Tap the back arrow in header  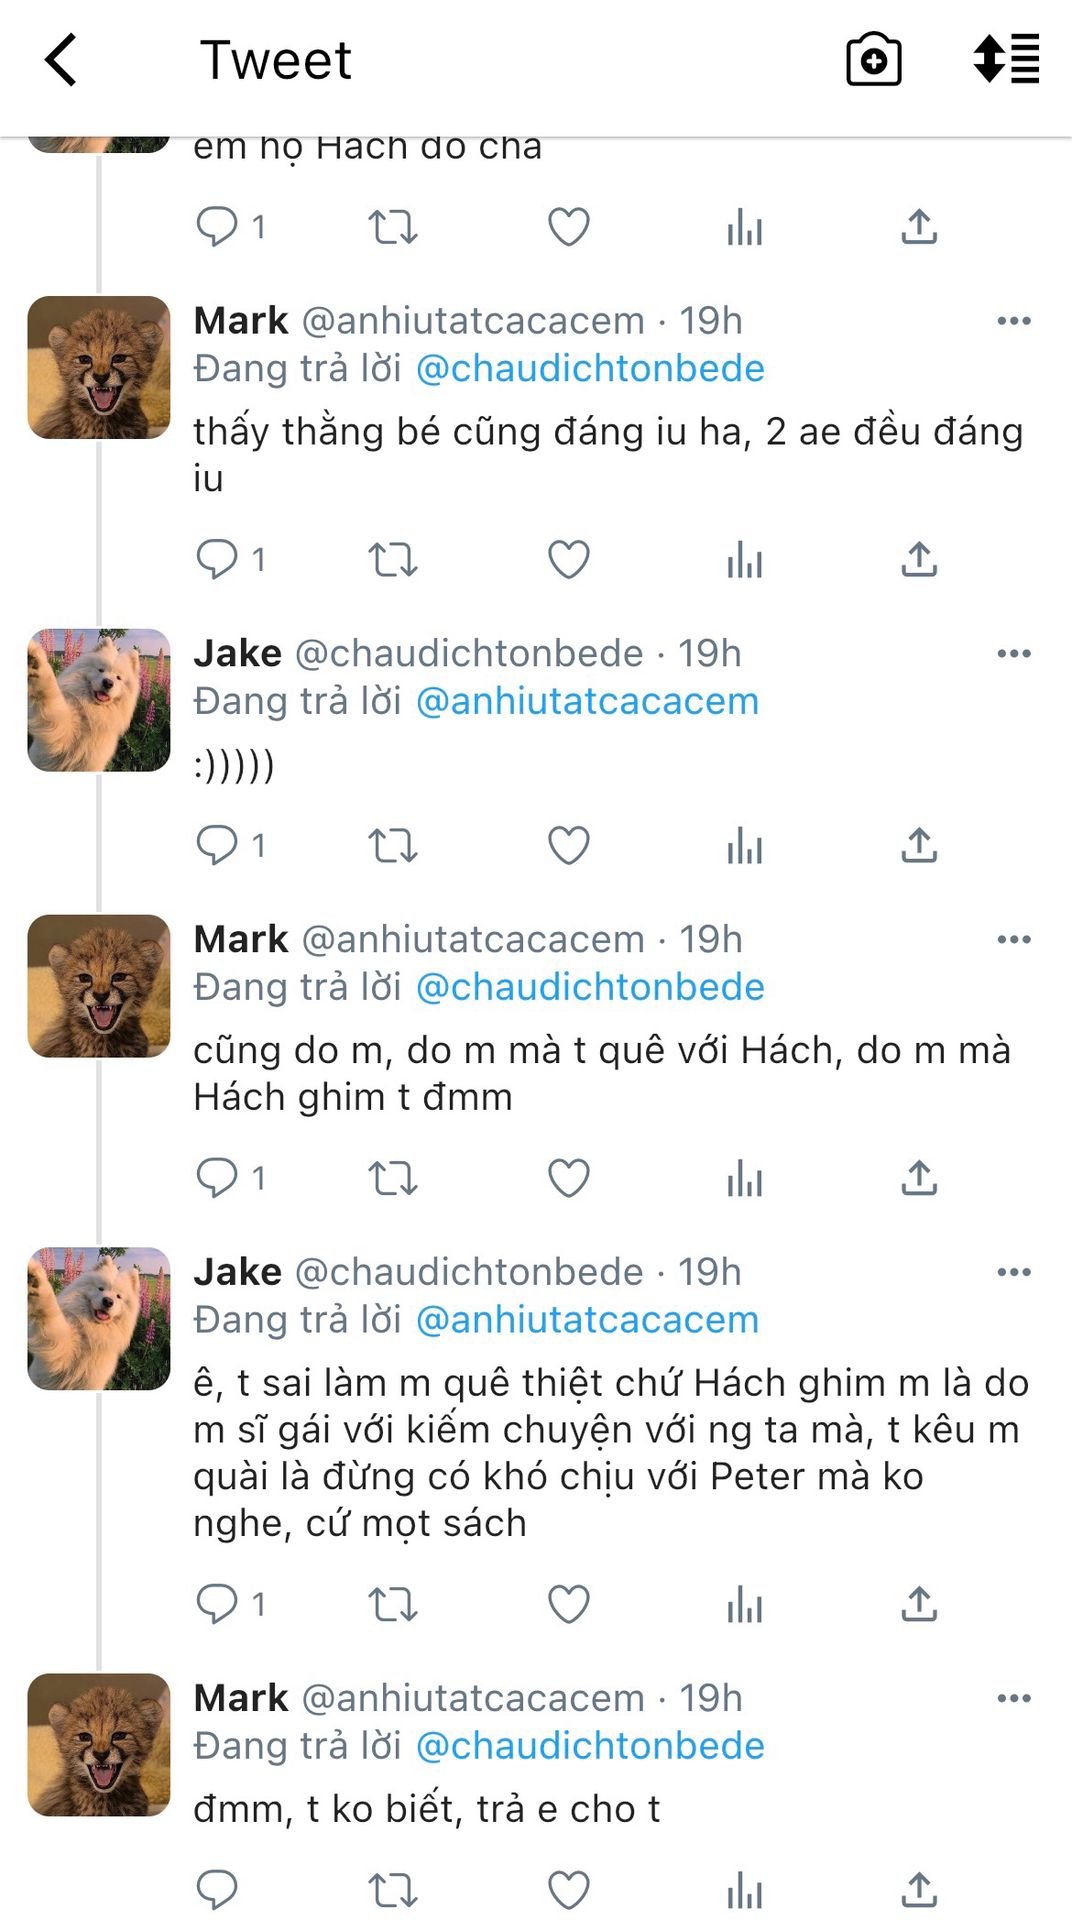coord(62,60)
